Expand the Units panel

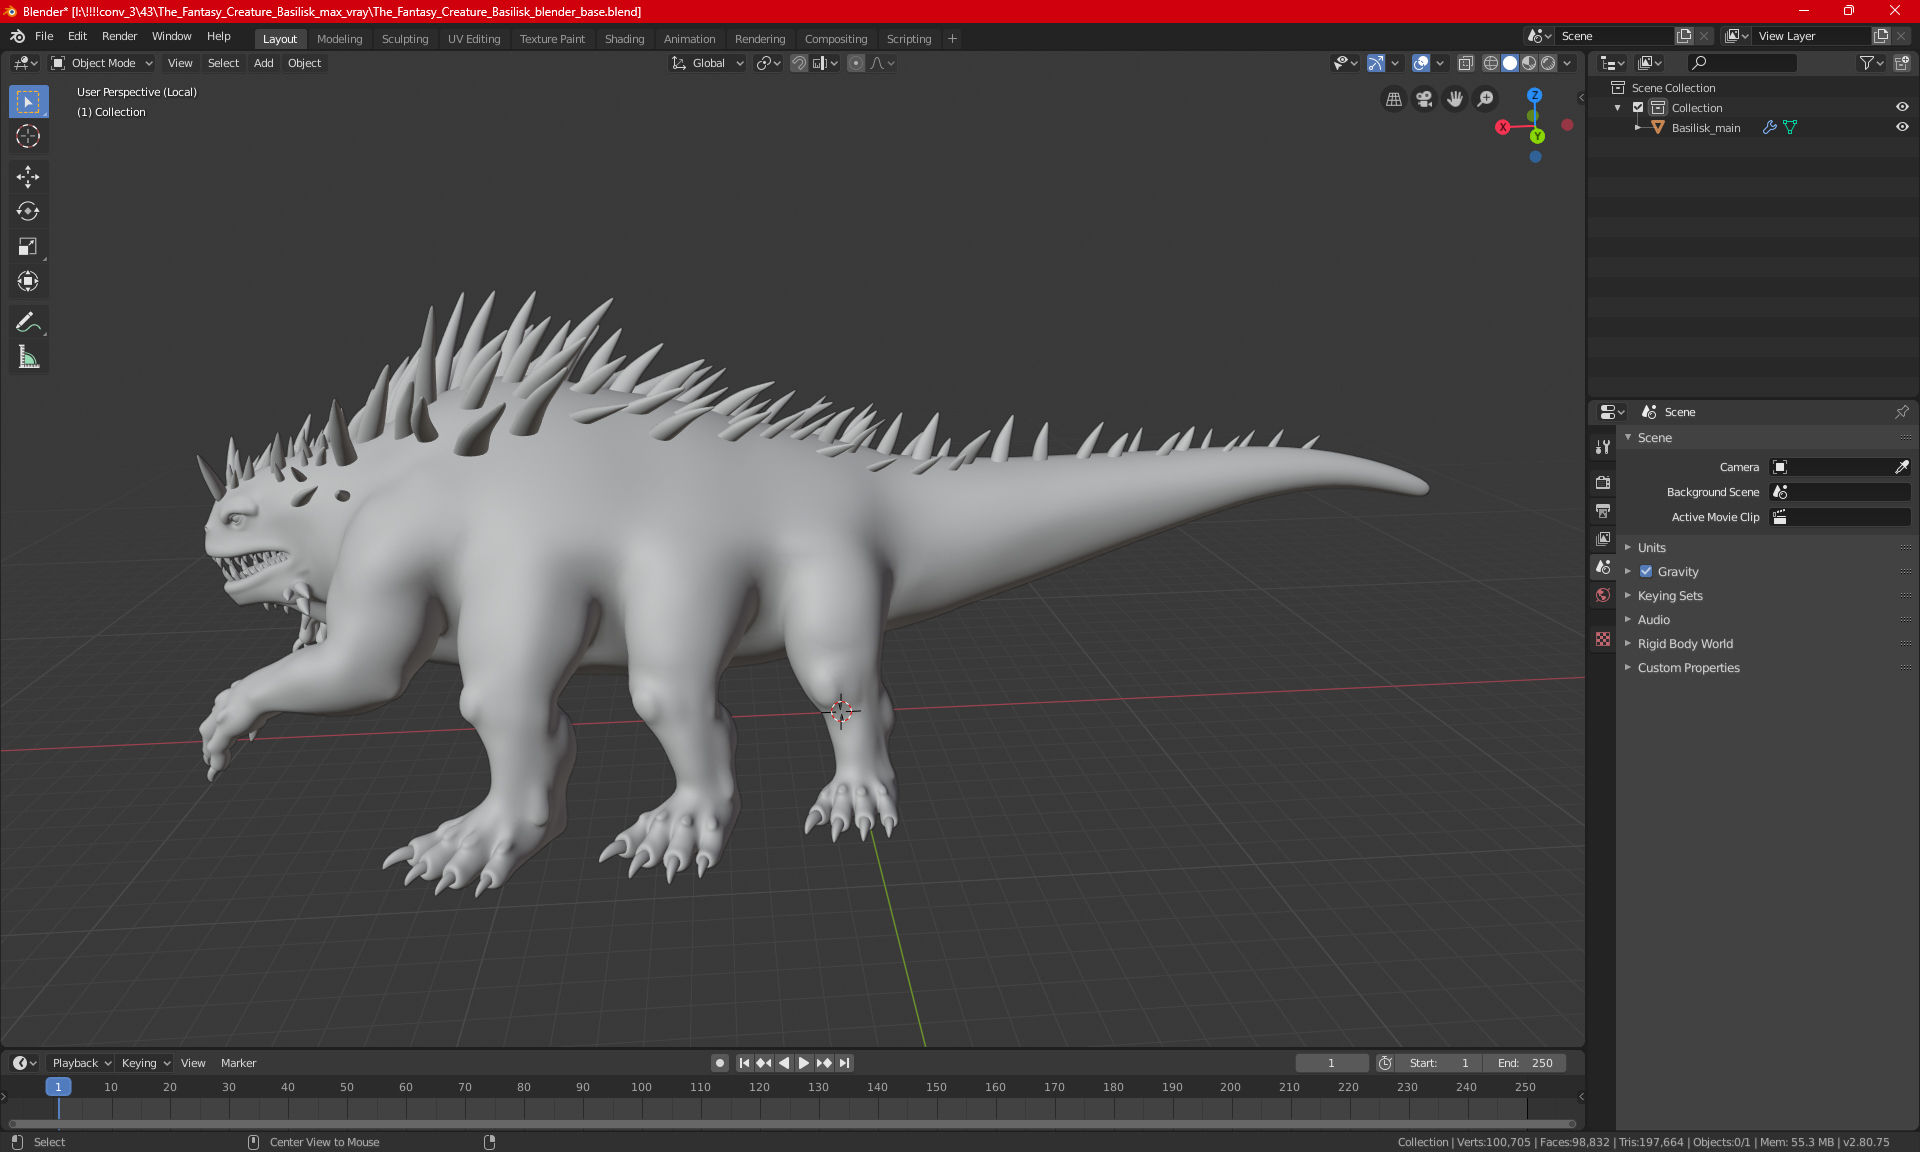click(1652, 548)
